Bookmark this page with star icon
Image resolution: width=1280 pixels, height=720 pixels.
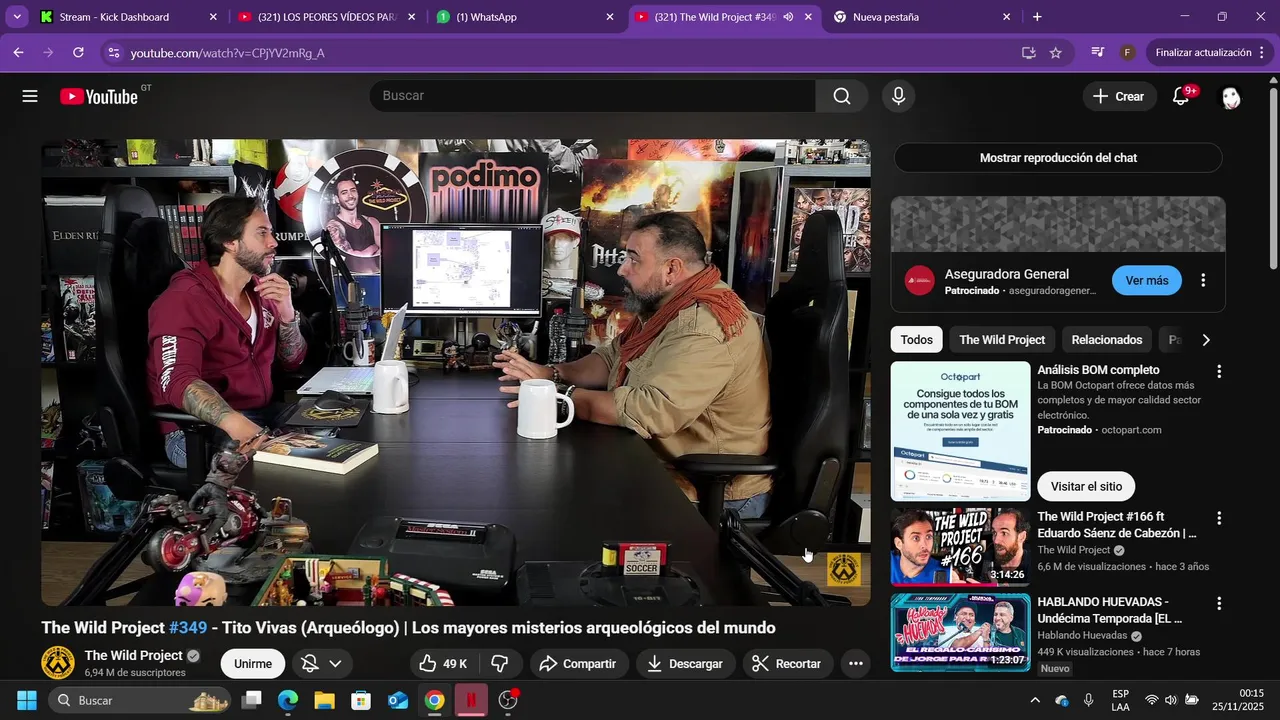click(x=1055, y=52)
